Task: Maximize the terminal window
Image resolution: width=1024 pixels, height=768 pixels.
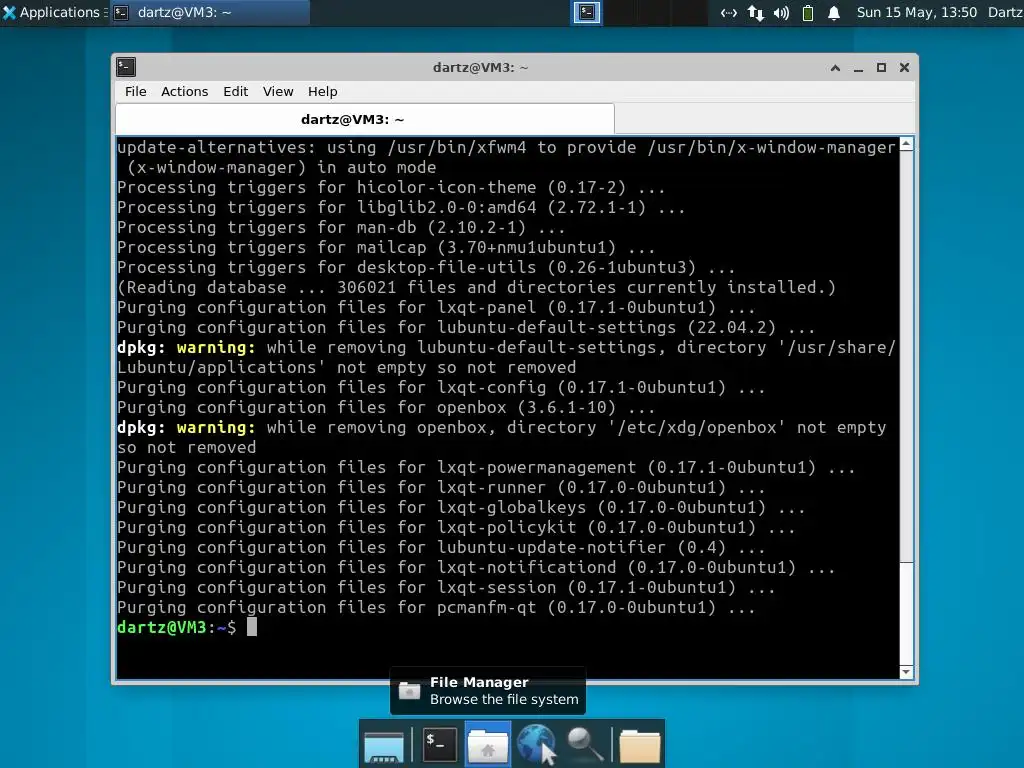Action: (881, 67)
